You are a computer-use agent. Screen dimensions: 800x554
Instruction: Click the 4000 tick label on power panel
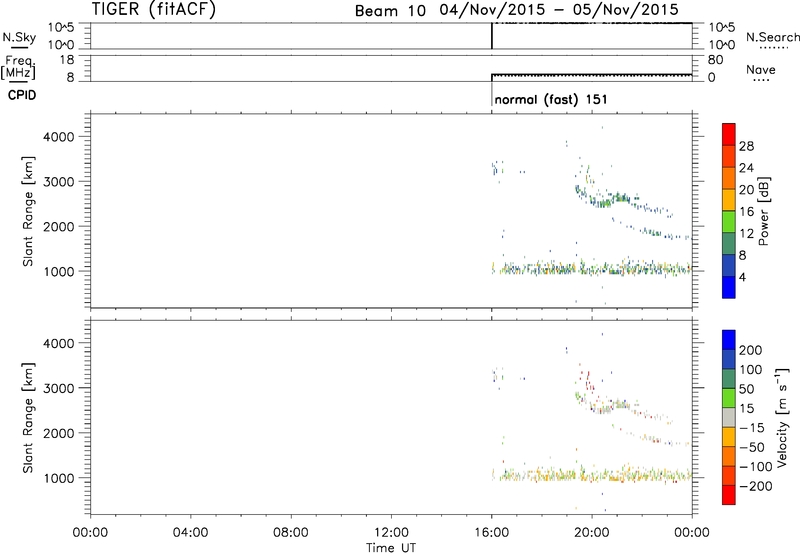click(x=59, y=137)
